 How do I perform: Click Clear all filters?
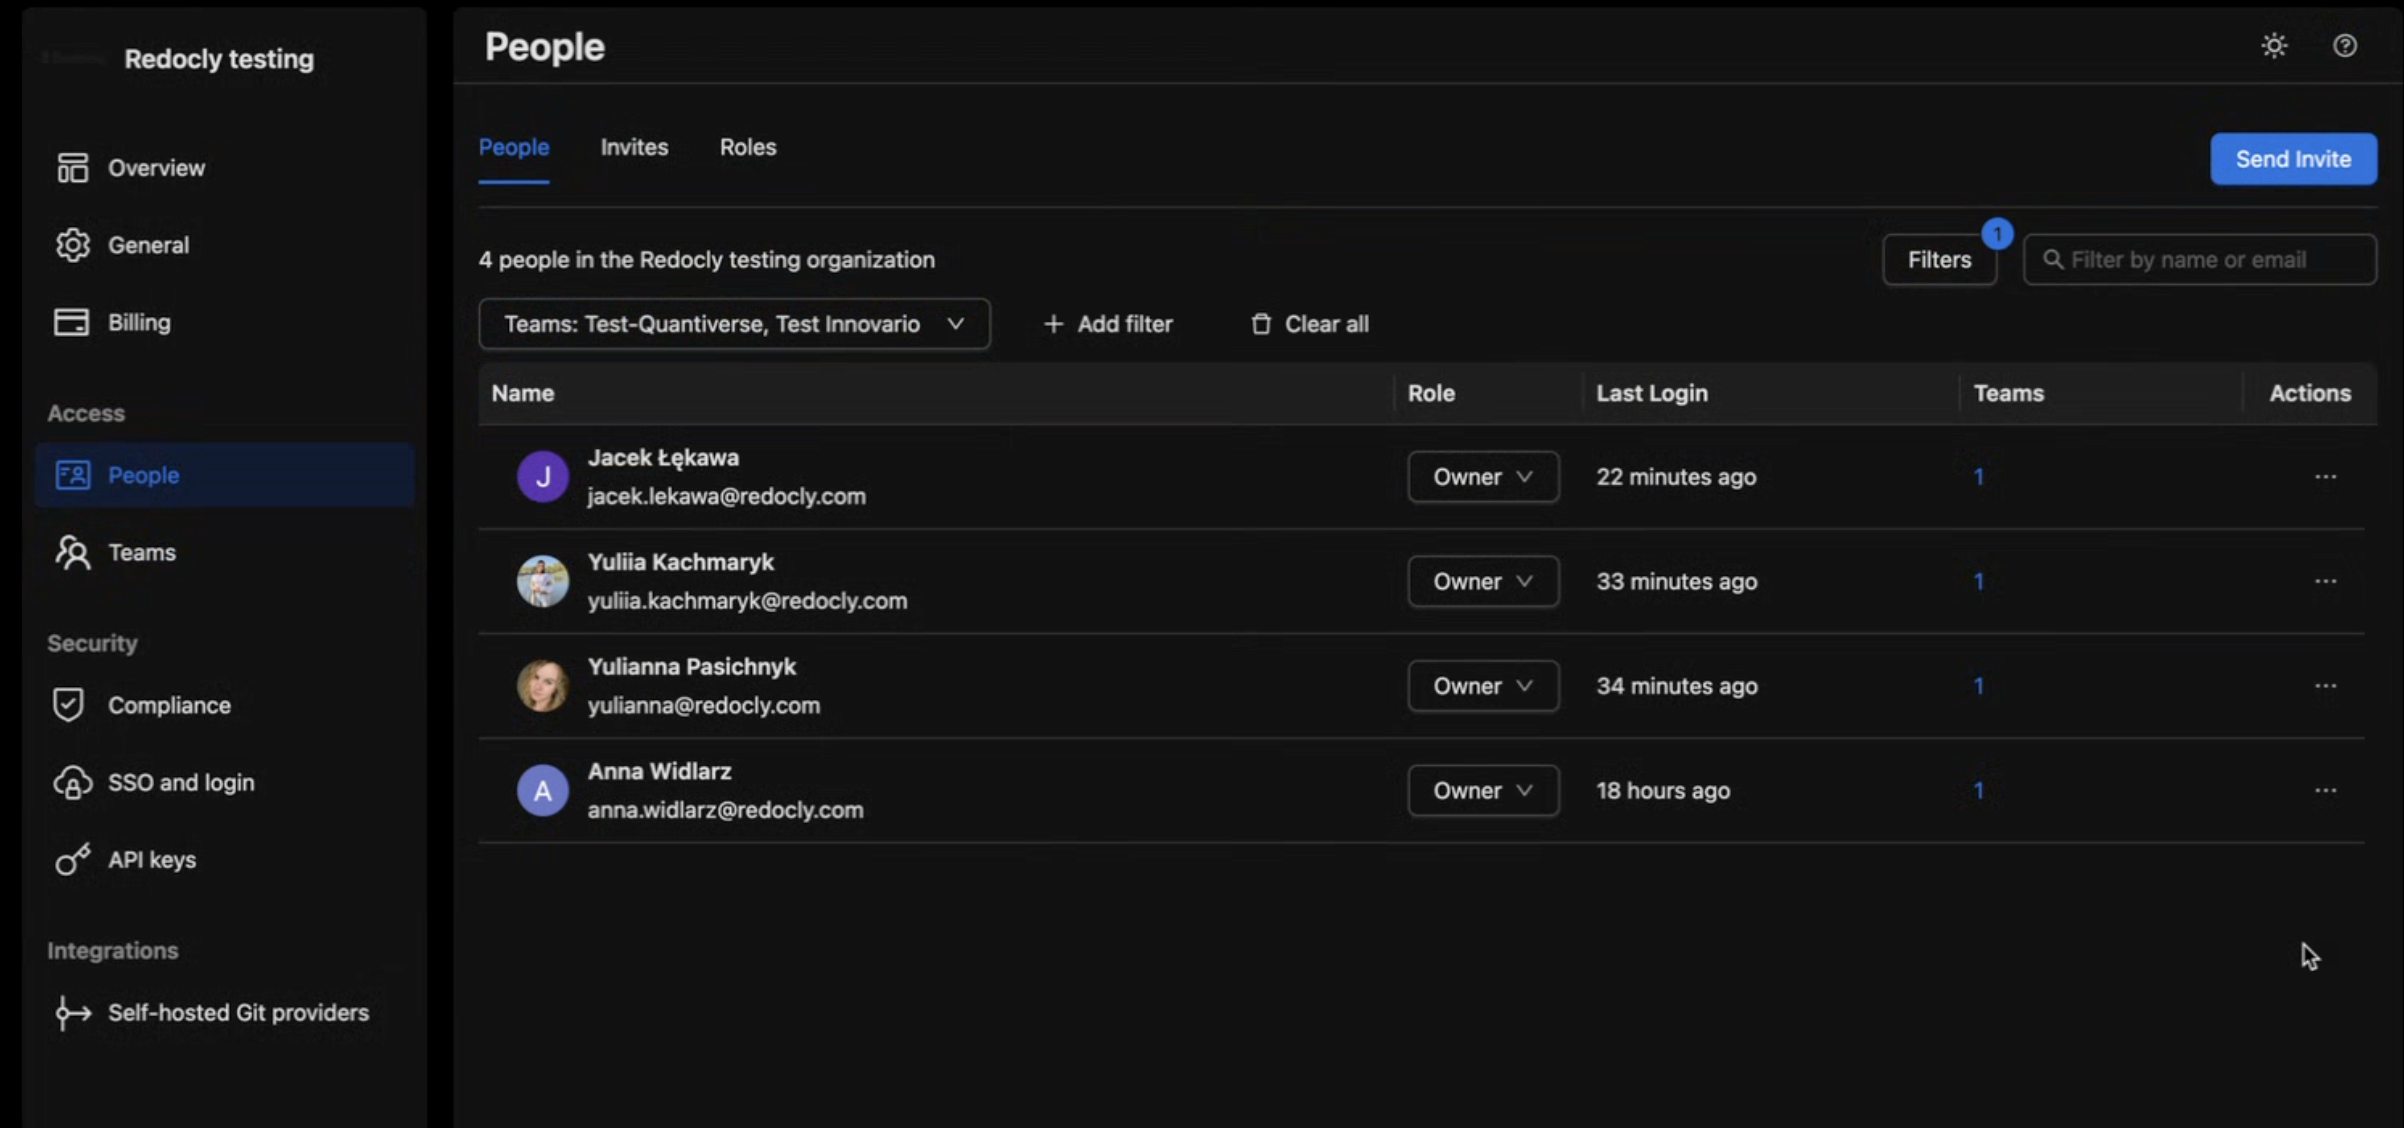pyautogui.click(x=1309, y=324)
